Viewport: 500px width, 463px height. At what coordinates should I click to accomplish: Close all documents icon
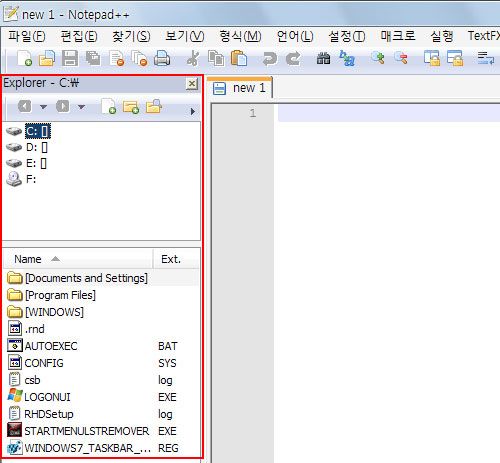coord(139,59)
